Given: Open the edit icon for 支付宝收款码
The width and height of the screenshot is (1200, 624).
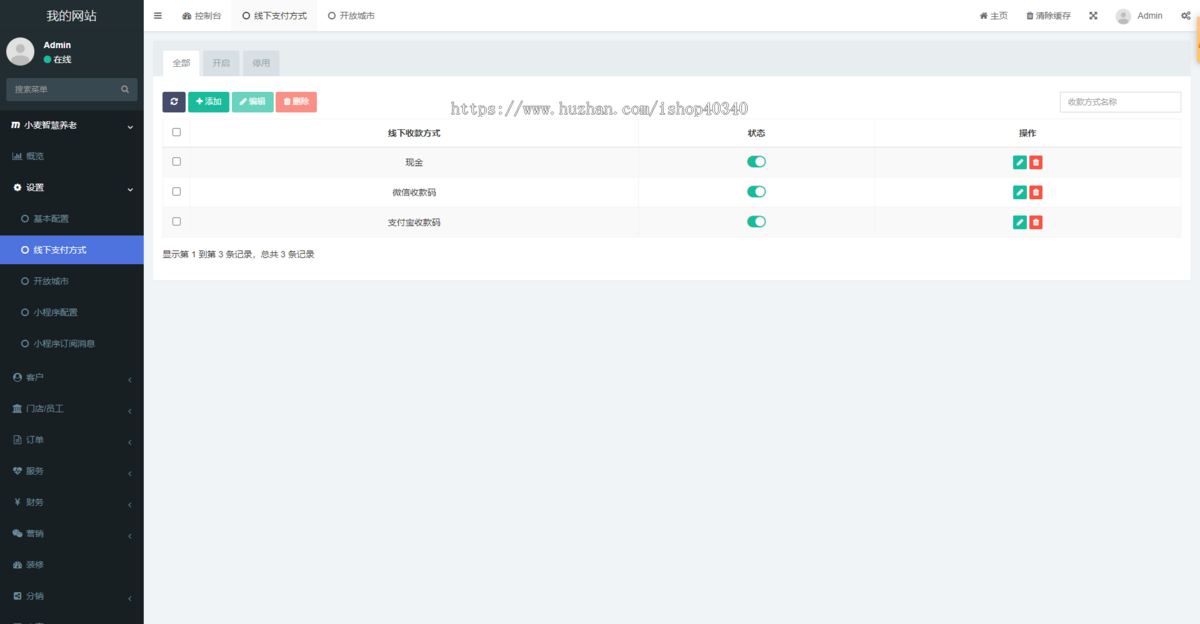Looking at the screenshot, I should point(1020,222).
